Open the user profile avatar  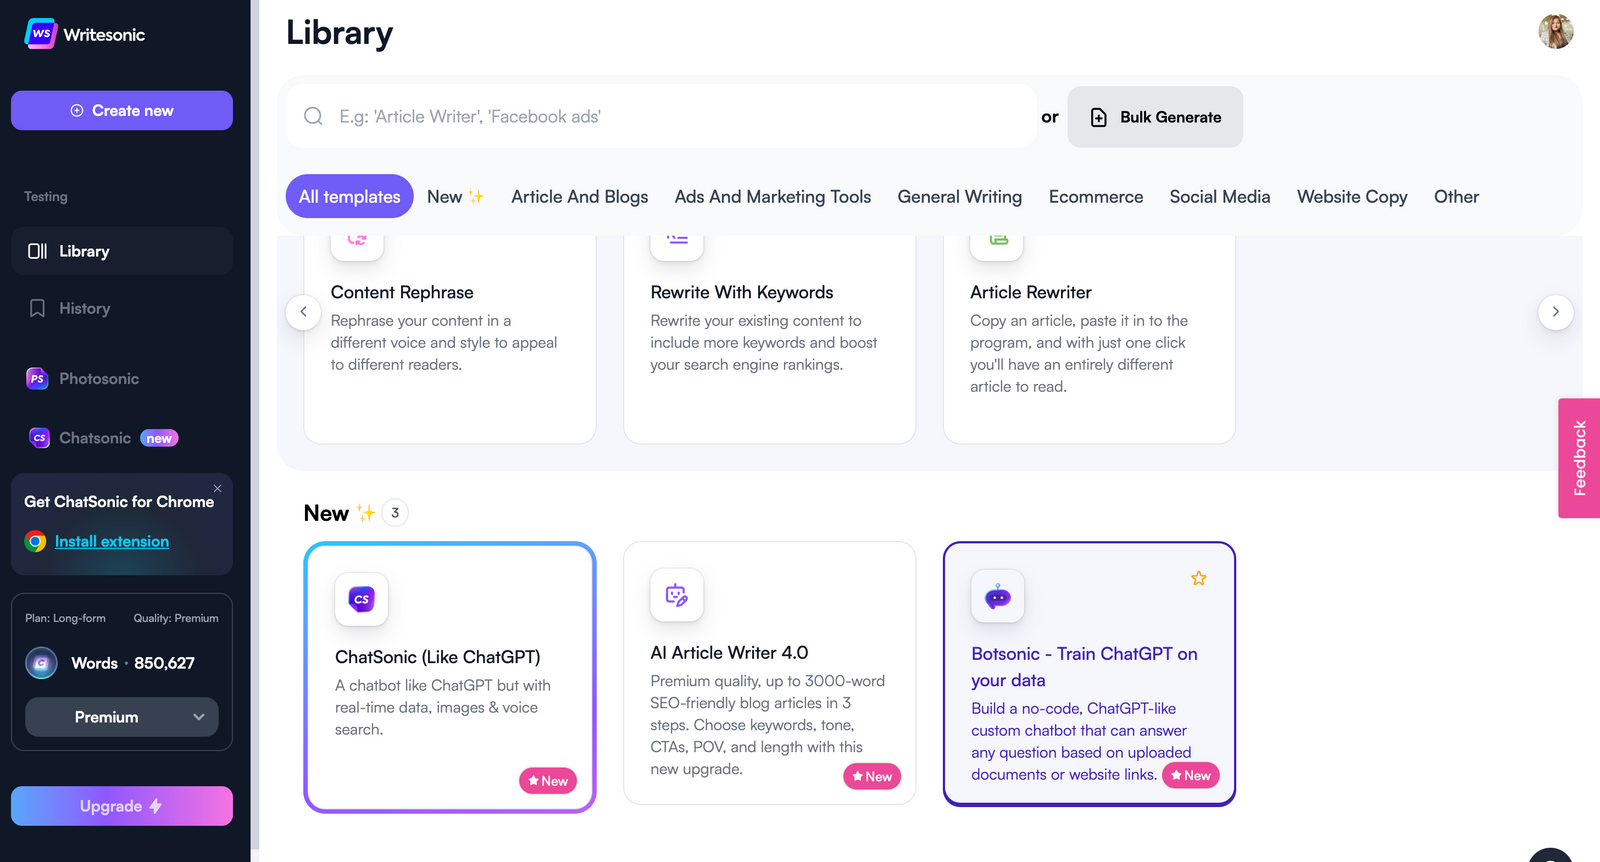coord(1555,32)
